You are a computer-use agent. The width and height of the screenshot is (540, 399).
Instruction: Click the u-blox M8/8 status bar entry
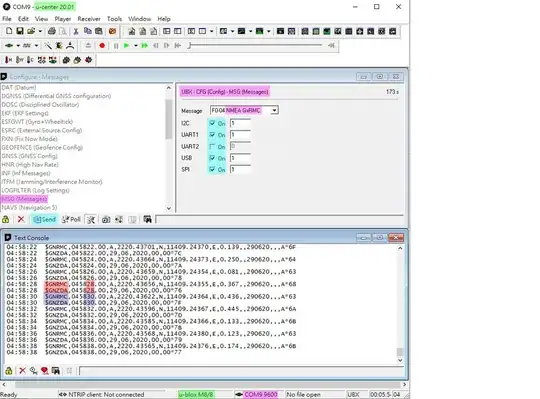point(196,395)
